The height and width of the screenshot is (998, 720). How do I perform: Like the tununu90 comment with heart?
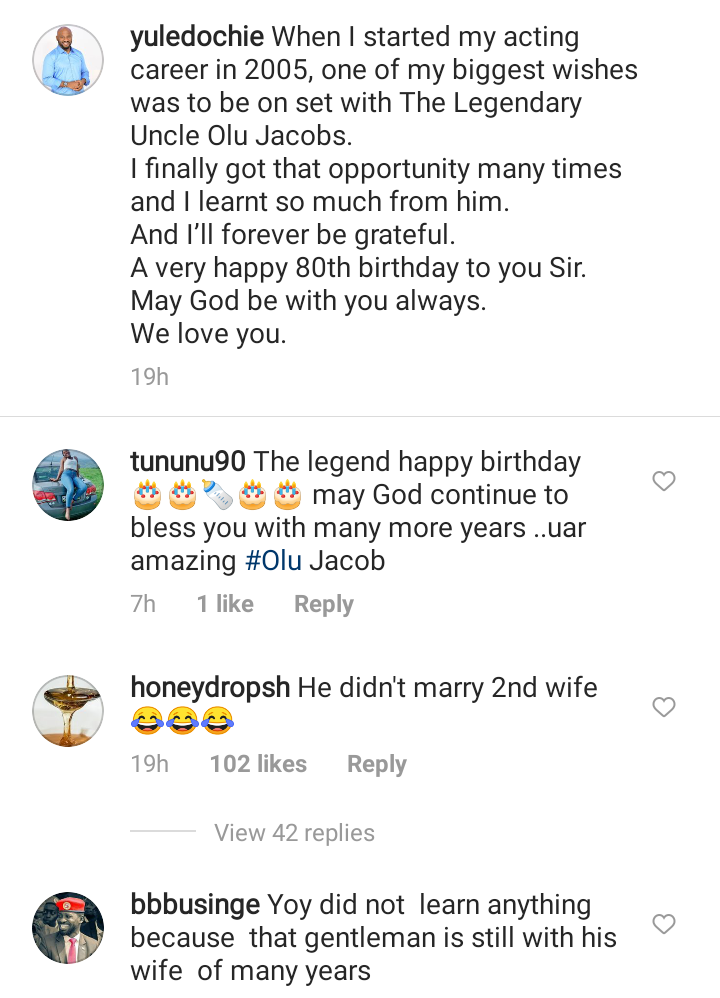pyautogui.click(x=664, y=482)
